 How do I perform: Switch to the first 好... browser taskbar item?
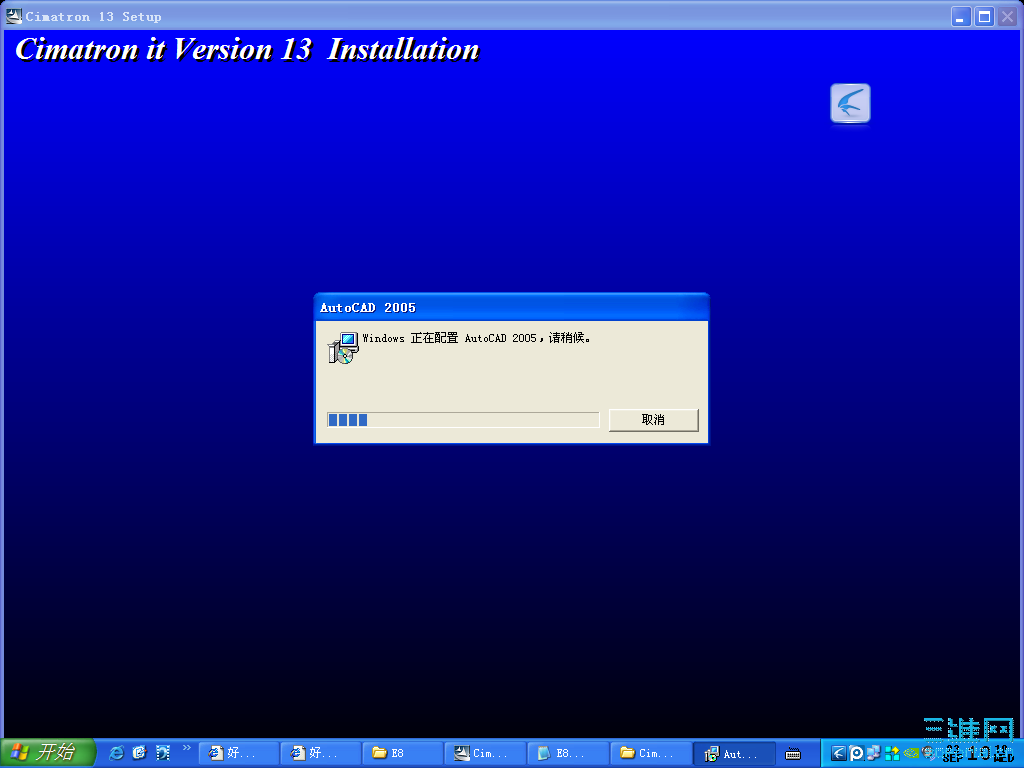pyautogui.click(x=238, y=754)
